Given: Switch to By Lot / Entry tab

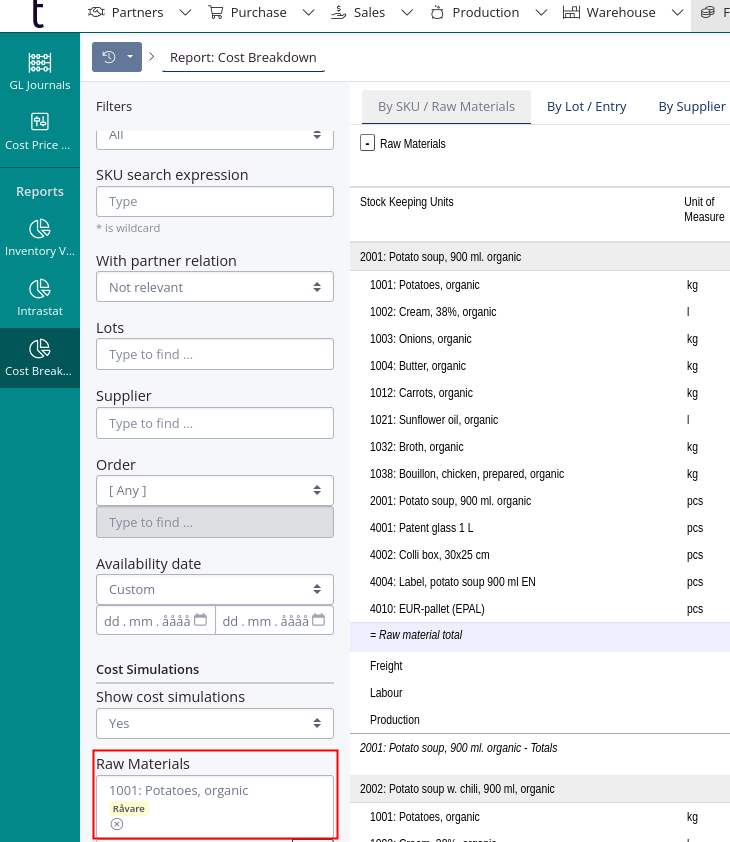Looking at the screenshot, I should [x=586, y=106].
